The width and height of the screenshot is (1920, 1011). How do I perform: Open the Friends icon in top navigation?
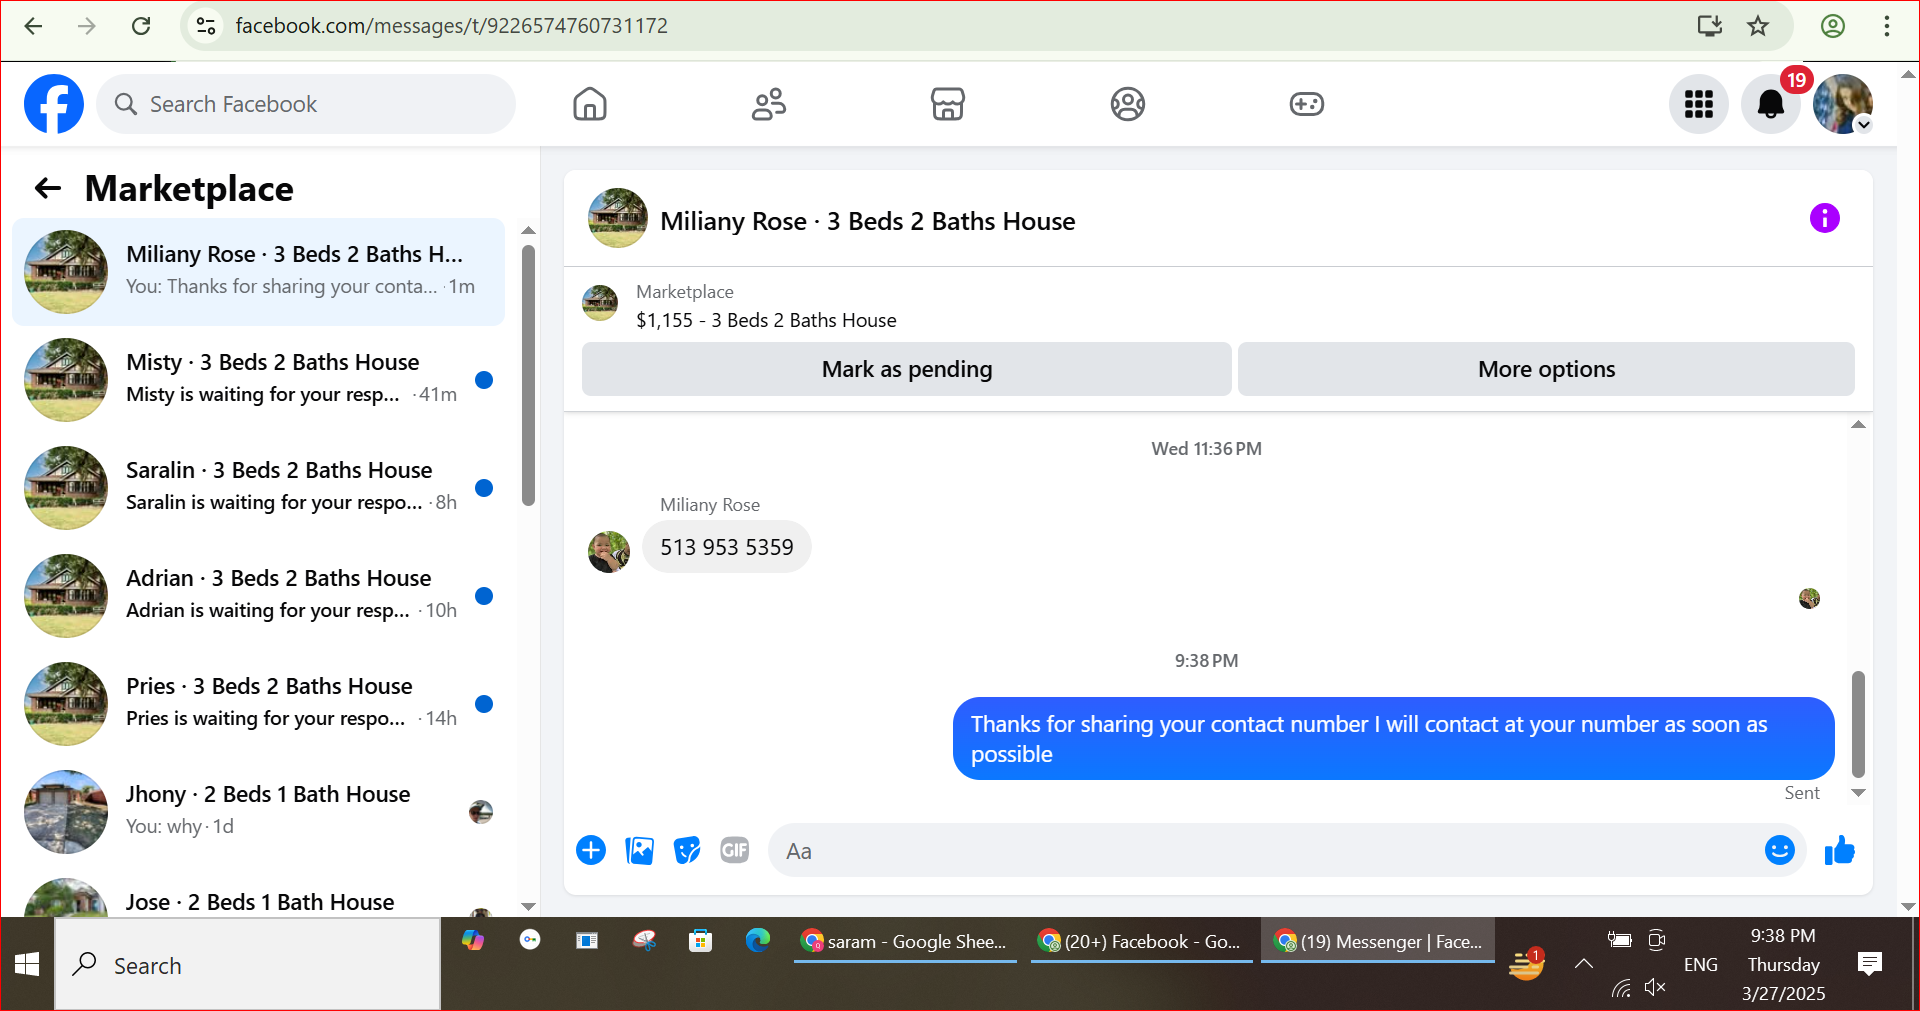pos(769,104)
